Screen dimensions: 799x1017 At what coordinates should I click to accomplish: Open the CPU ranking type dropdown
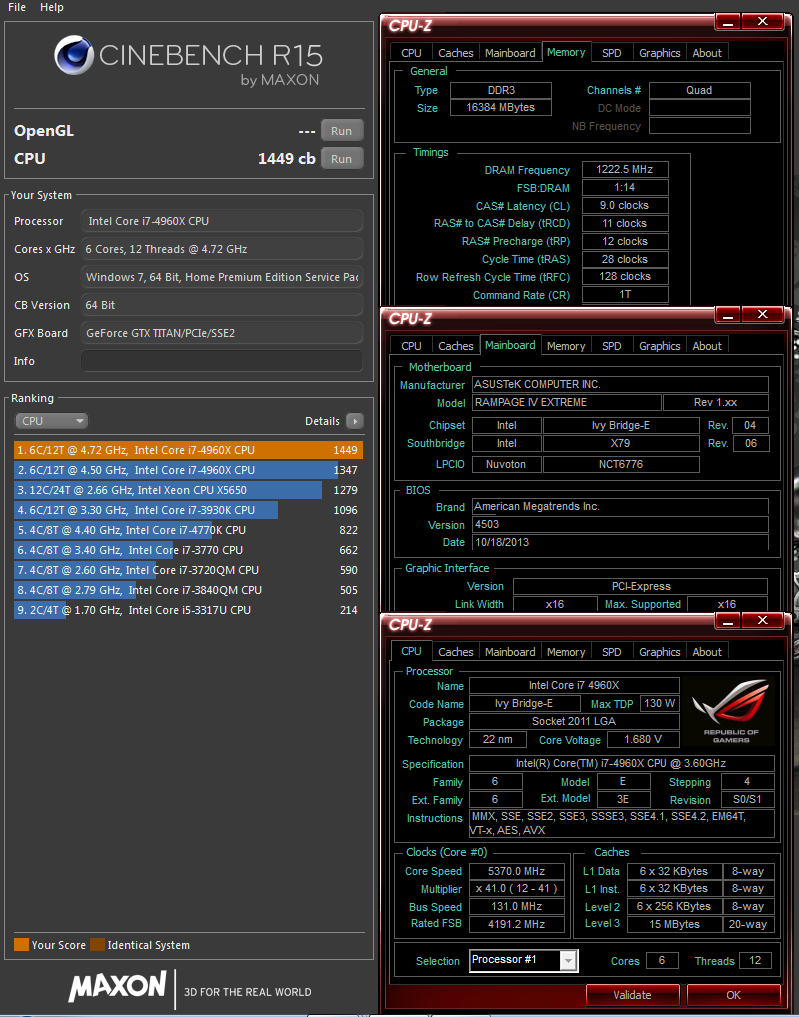click(x=51, y=421)
